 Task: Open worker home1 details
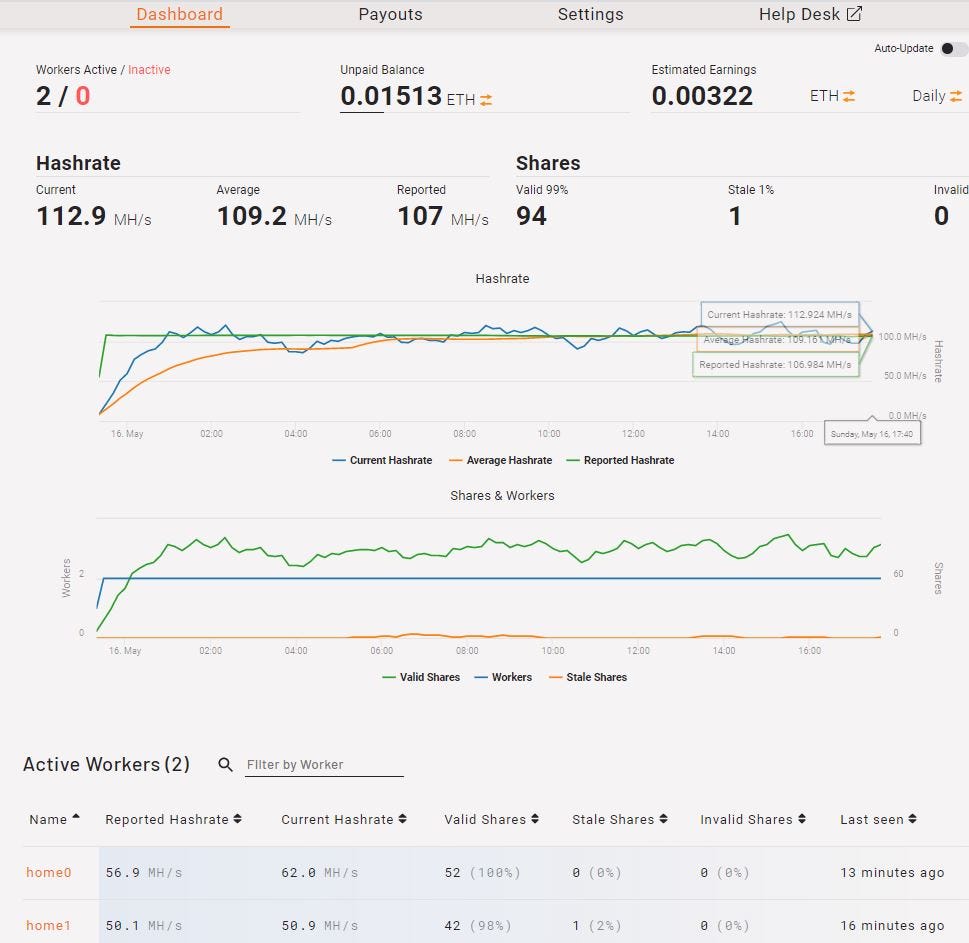(47, 925)
